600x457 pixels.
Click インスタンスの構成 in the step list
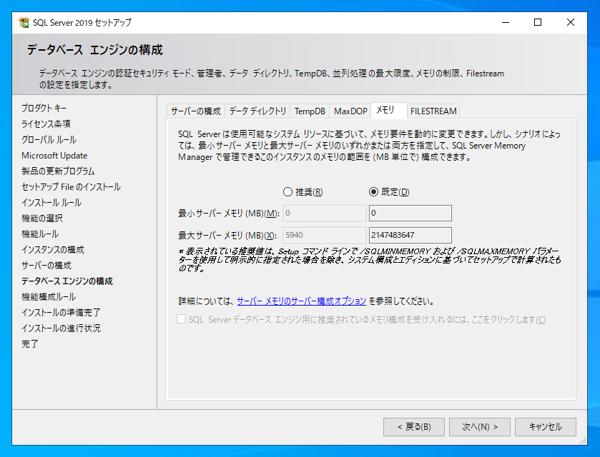tap(52, 250)
